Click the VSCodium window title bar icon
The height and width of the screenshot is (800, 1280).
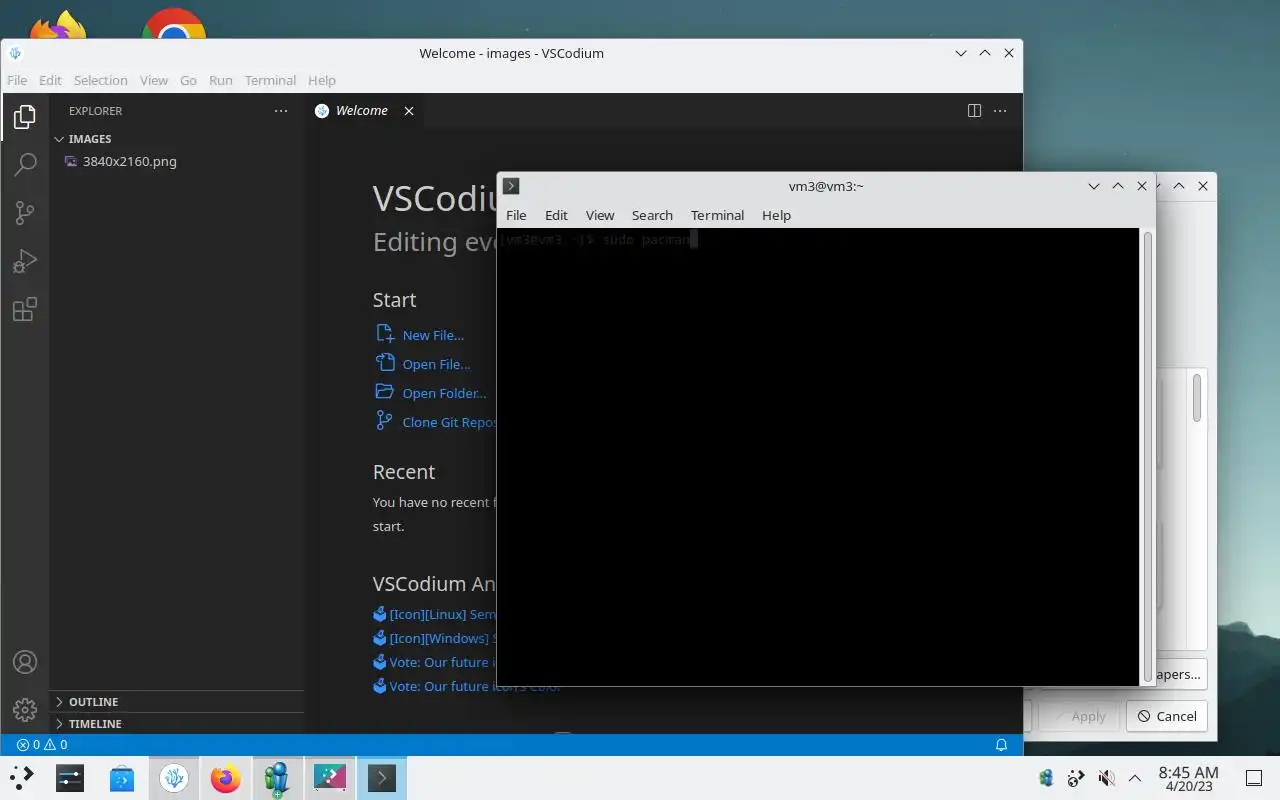click(x=15, y=53)
